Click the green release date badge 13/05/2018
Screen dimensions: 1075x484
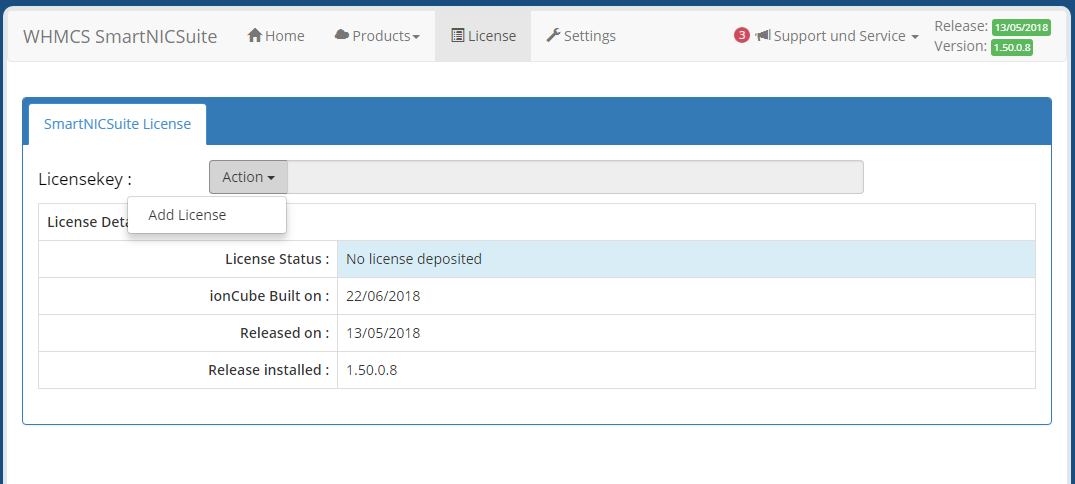pyautogui.click(x=1021, y=27)
